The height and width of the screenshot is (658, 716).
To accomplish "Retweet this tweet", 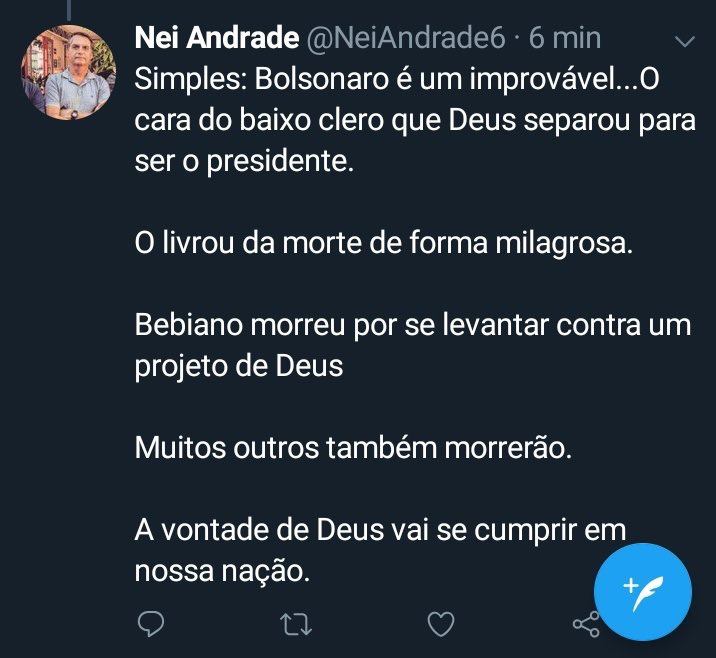I will tap(296, 625).
